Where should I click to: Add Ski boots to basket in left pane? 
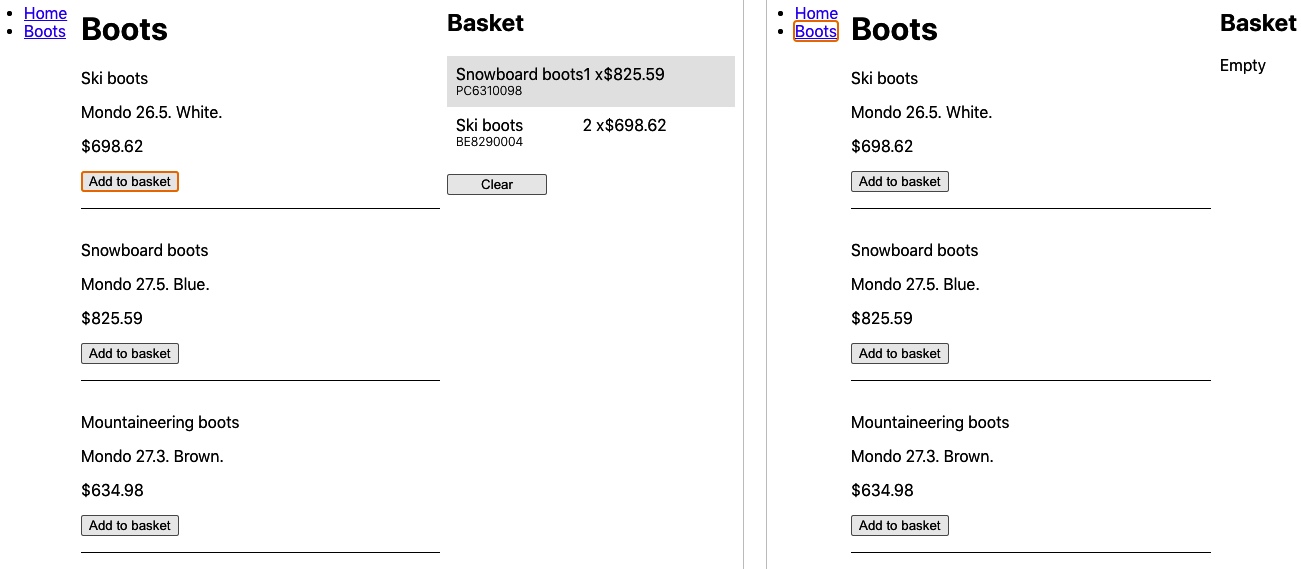tap(130, 181)
